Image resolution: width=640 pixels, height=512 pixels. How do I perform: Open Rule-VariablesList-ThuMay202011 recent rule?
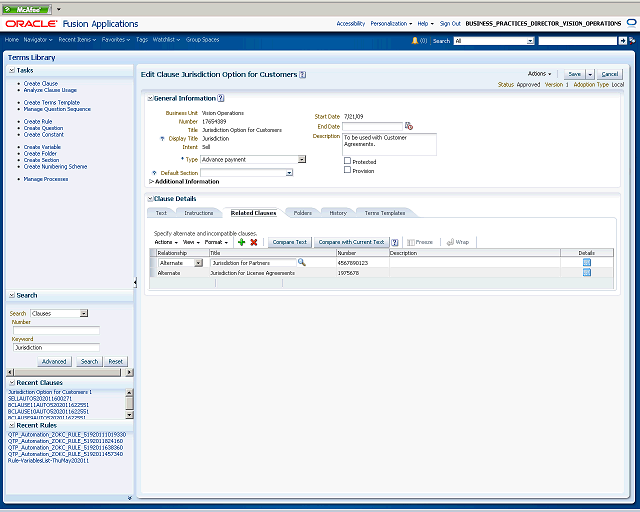(x=48, y=461)
